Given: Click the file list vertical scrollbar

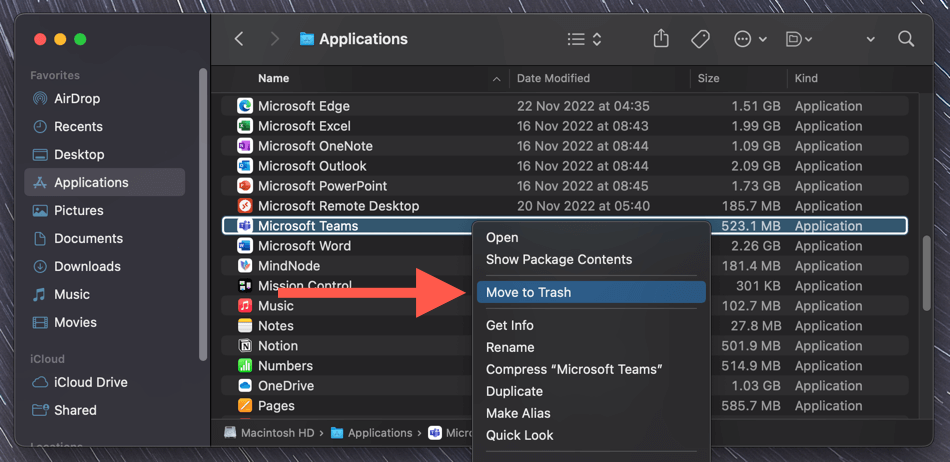Looking at the screenshot, I should tap(926, 273).
